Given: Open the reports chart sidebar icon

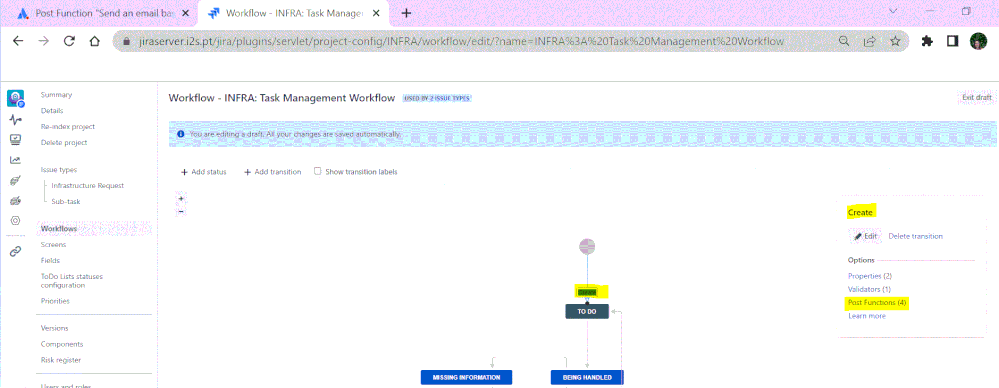Looking at the screenshot, I should pos(15,160).
